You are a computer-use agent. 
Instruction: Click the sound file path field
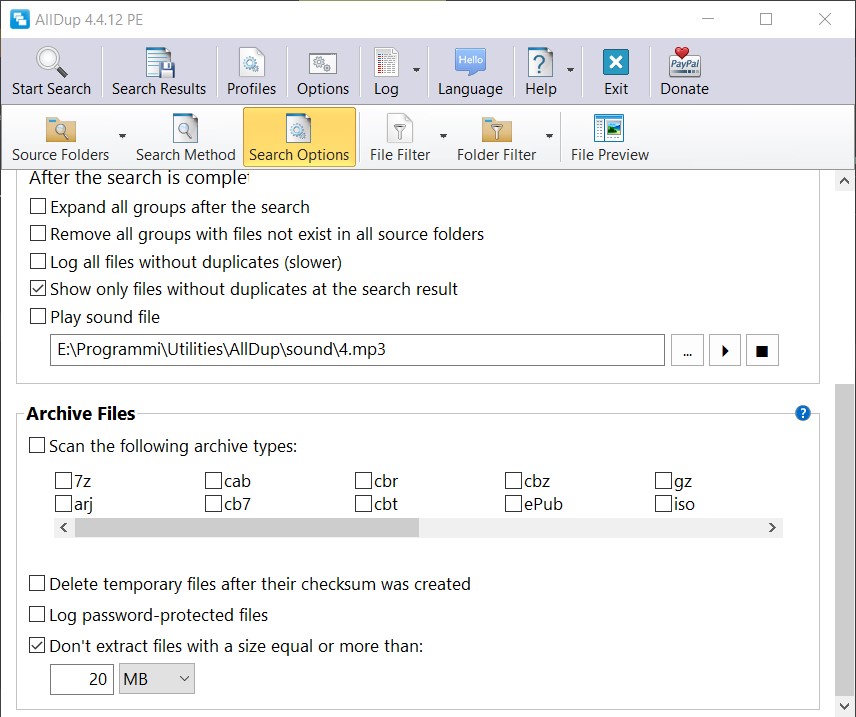pyautogui.click(x=357, y=350)
